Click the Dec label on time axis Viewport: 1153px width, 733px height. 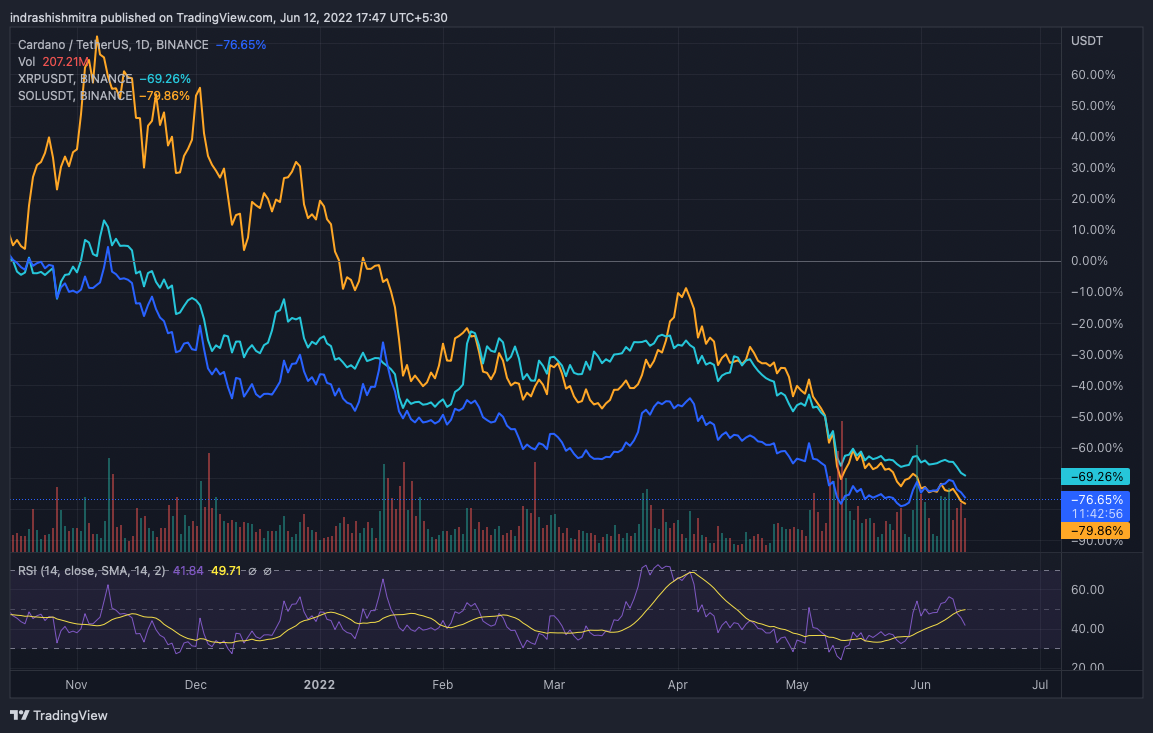point(196,684)
